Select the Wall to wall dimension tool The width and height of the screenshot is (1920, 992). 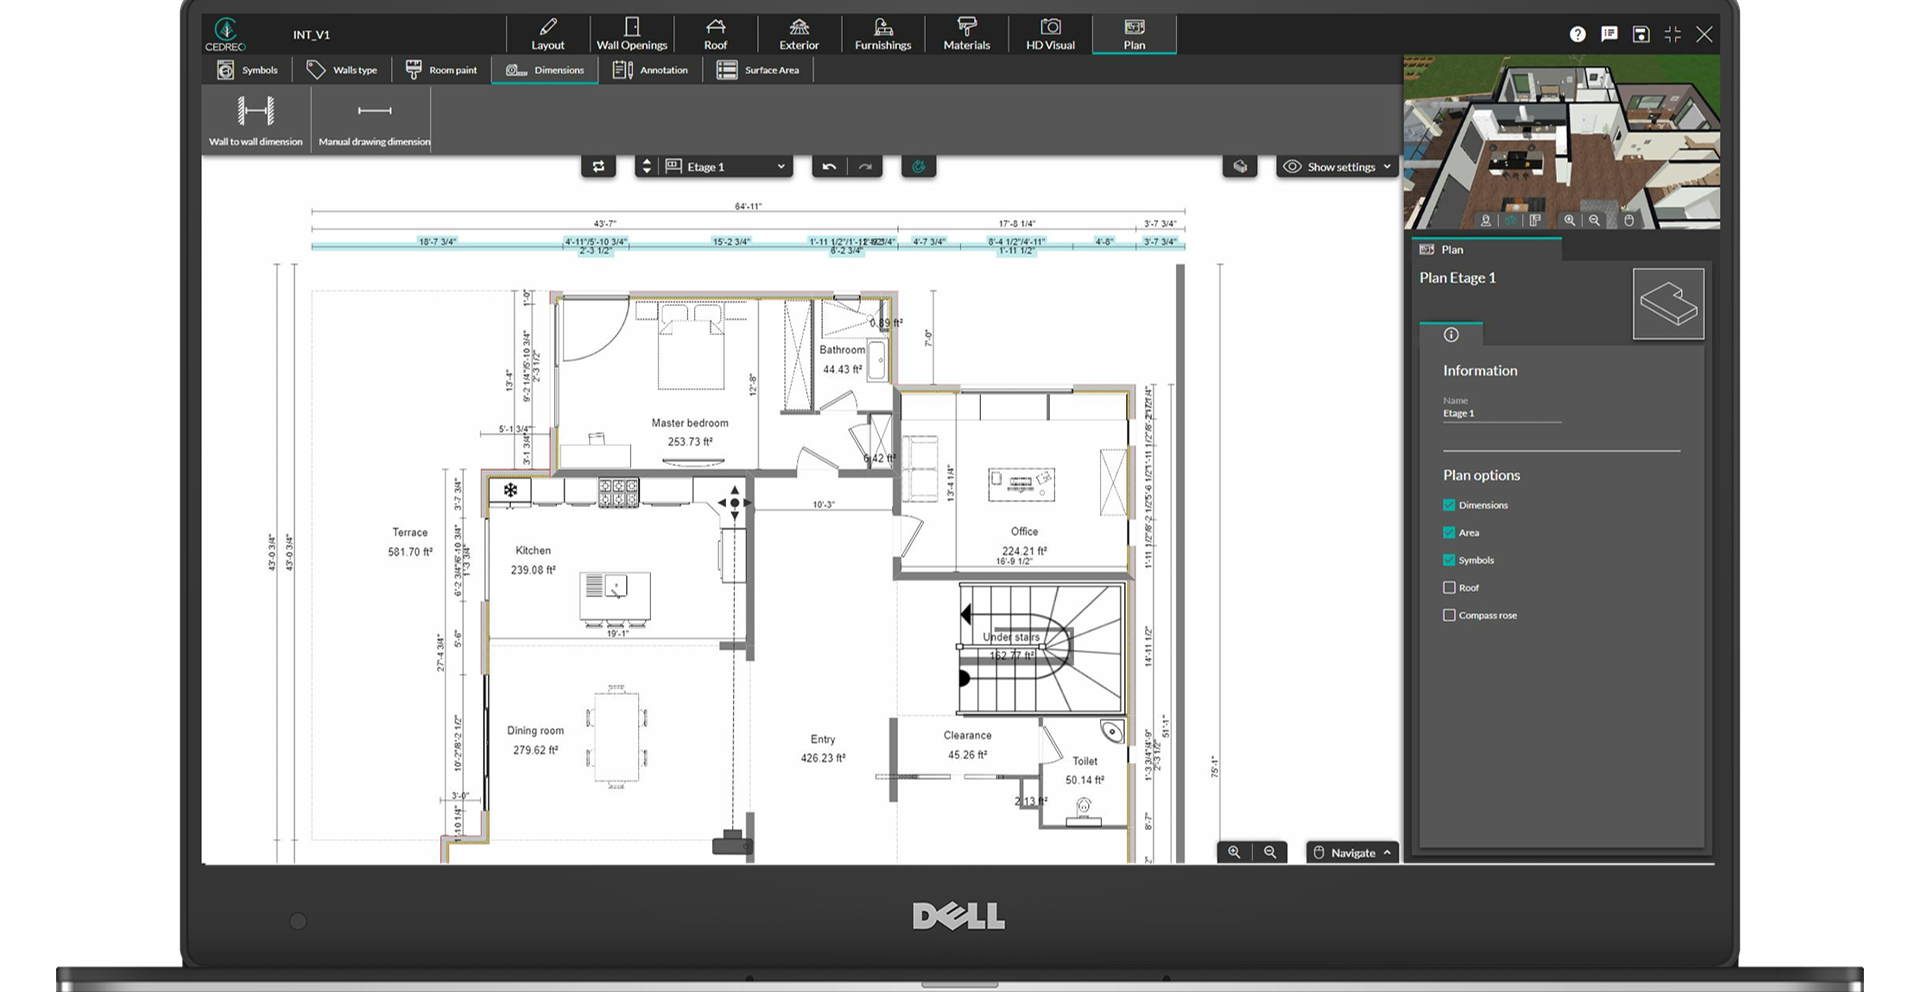[255, 119]
